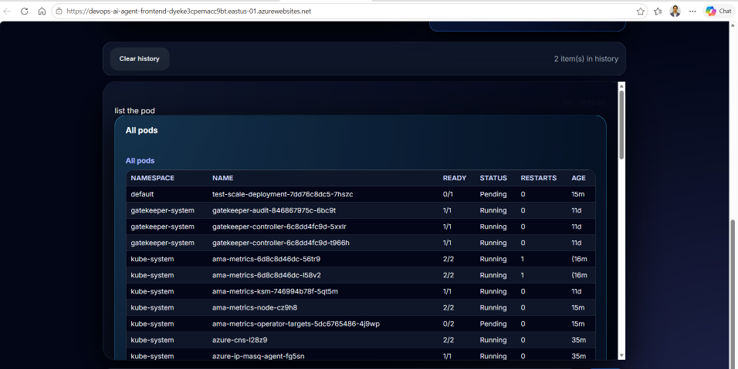The width and height of the screenshot is (738, 369).
Task: Open the browser profile avatar
Action: tap(675, 11)
